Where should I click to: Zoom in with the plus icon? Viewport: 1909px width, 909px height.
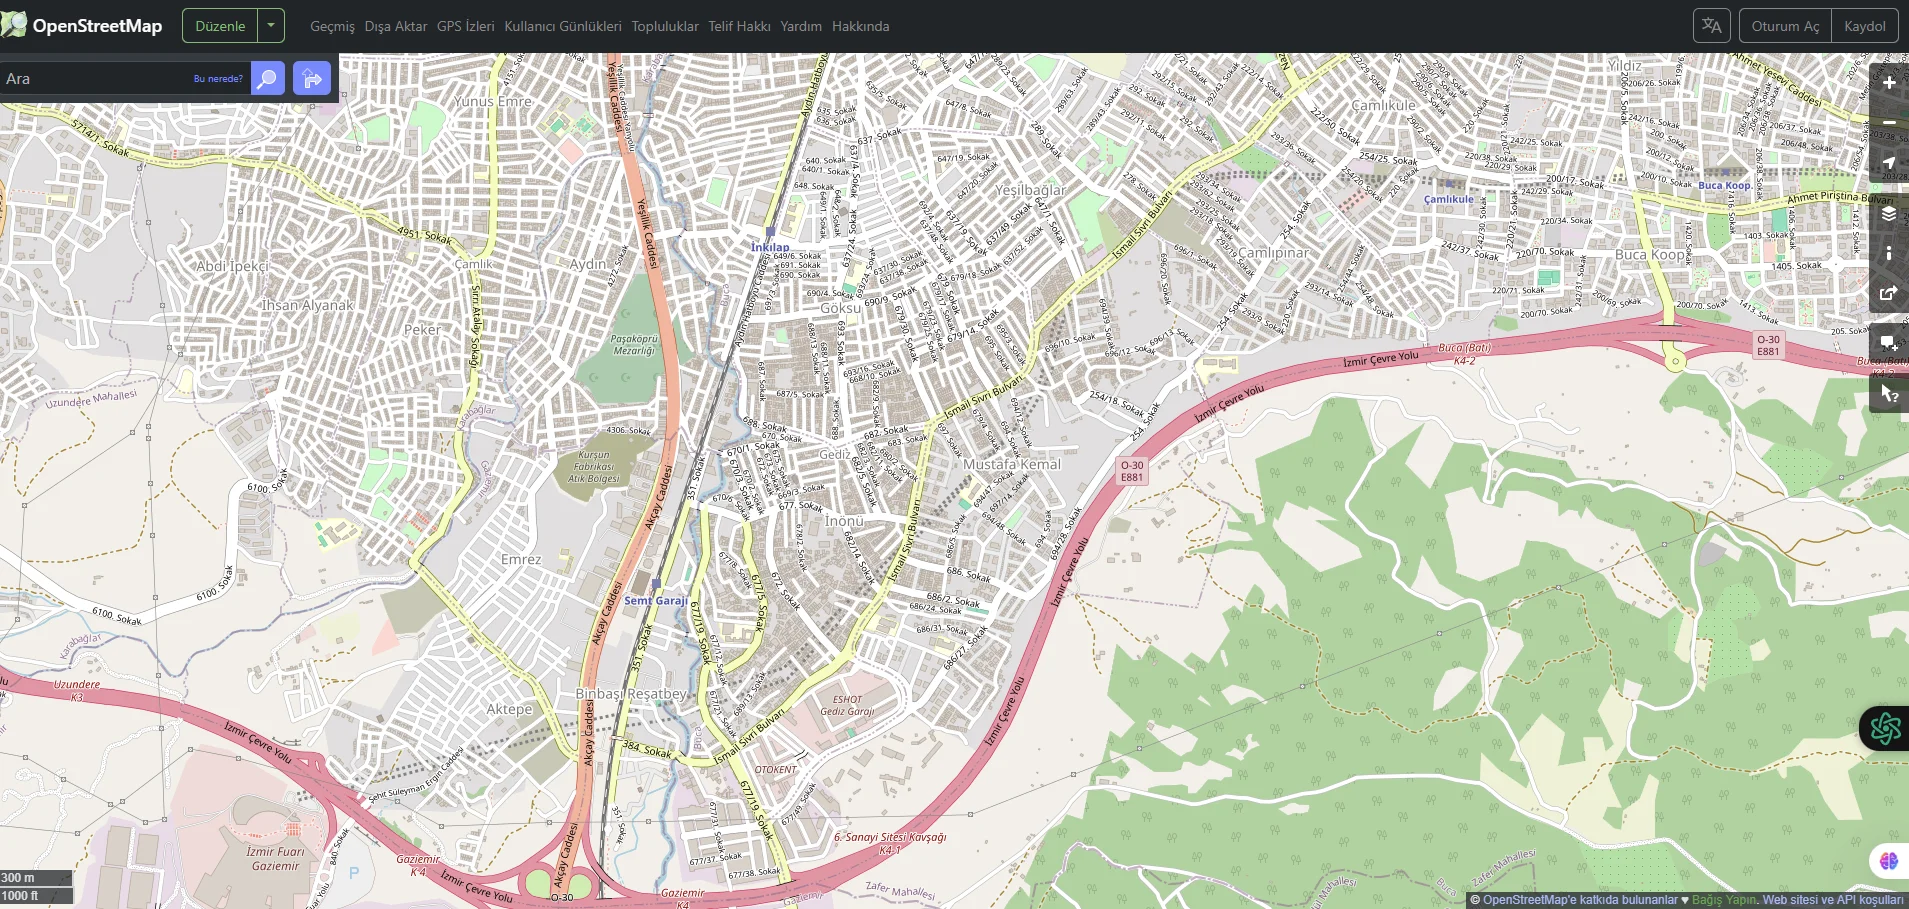pos(1888,83)
